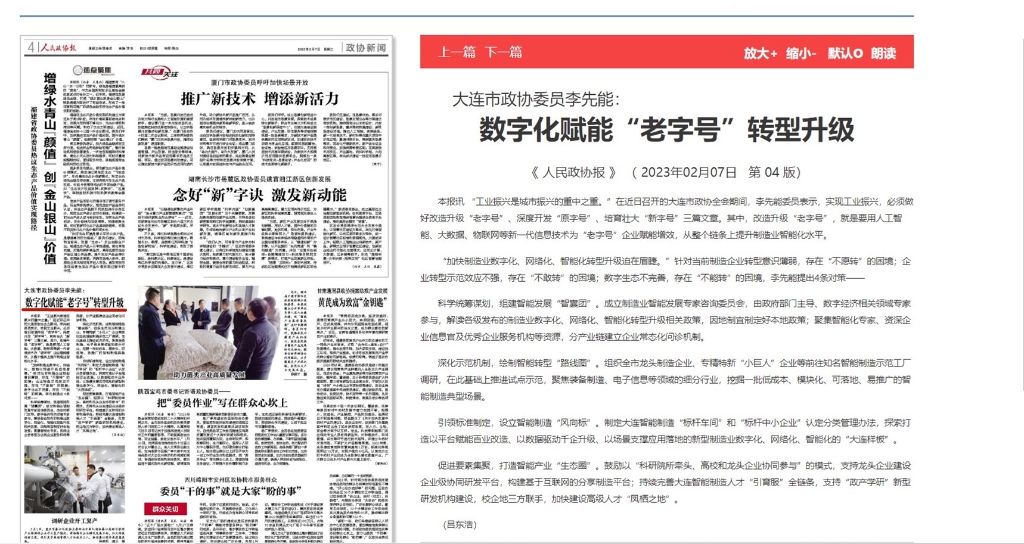Shrink text with 缩小- button
The height and width of the screenshot is (544, 1024).
pyautogui.click(x=802, y=52)
